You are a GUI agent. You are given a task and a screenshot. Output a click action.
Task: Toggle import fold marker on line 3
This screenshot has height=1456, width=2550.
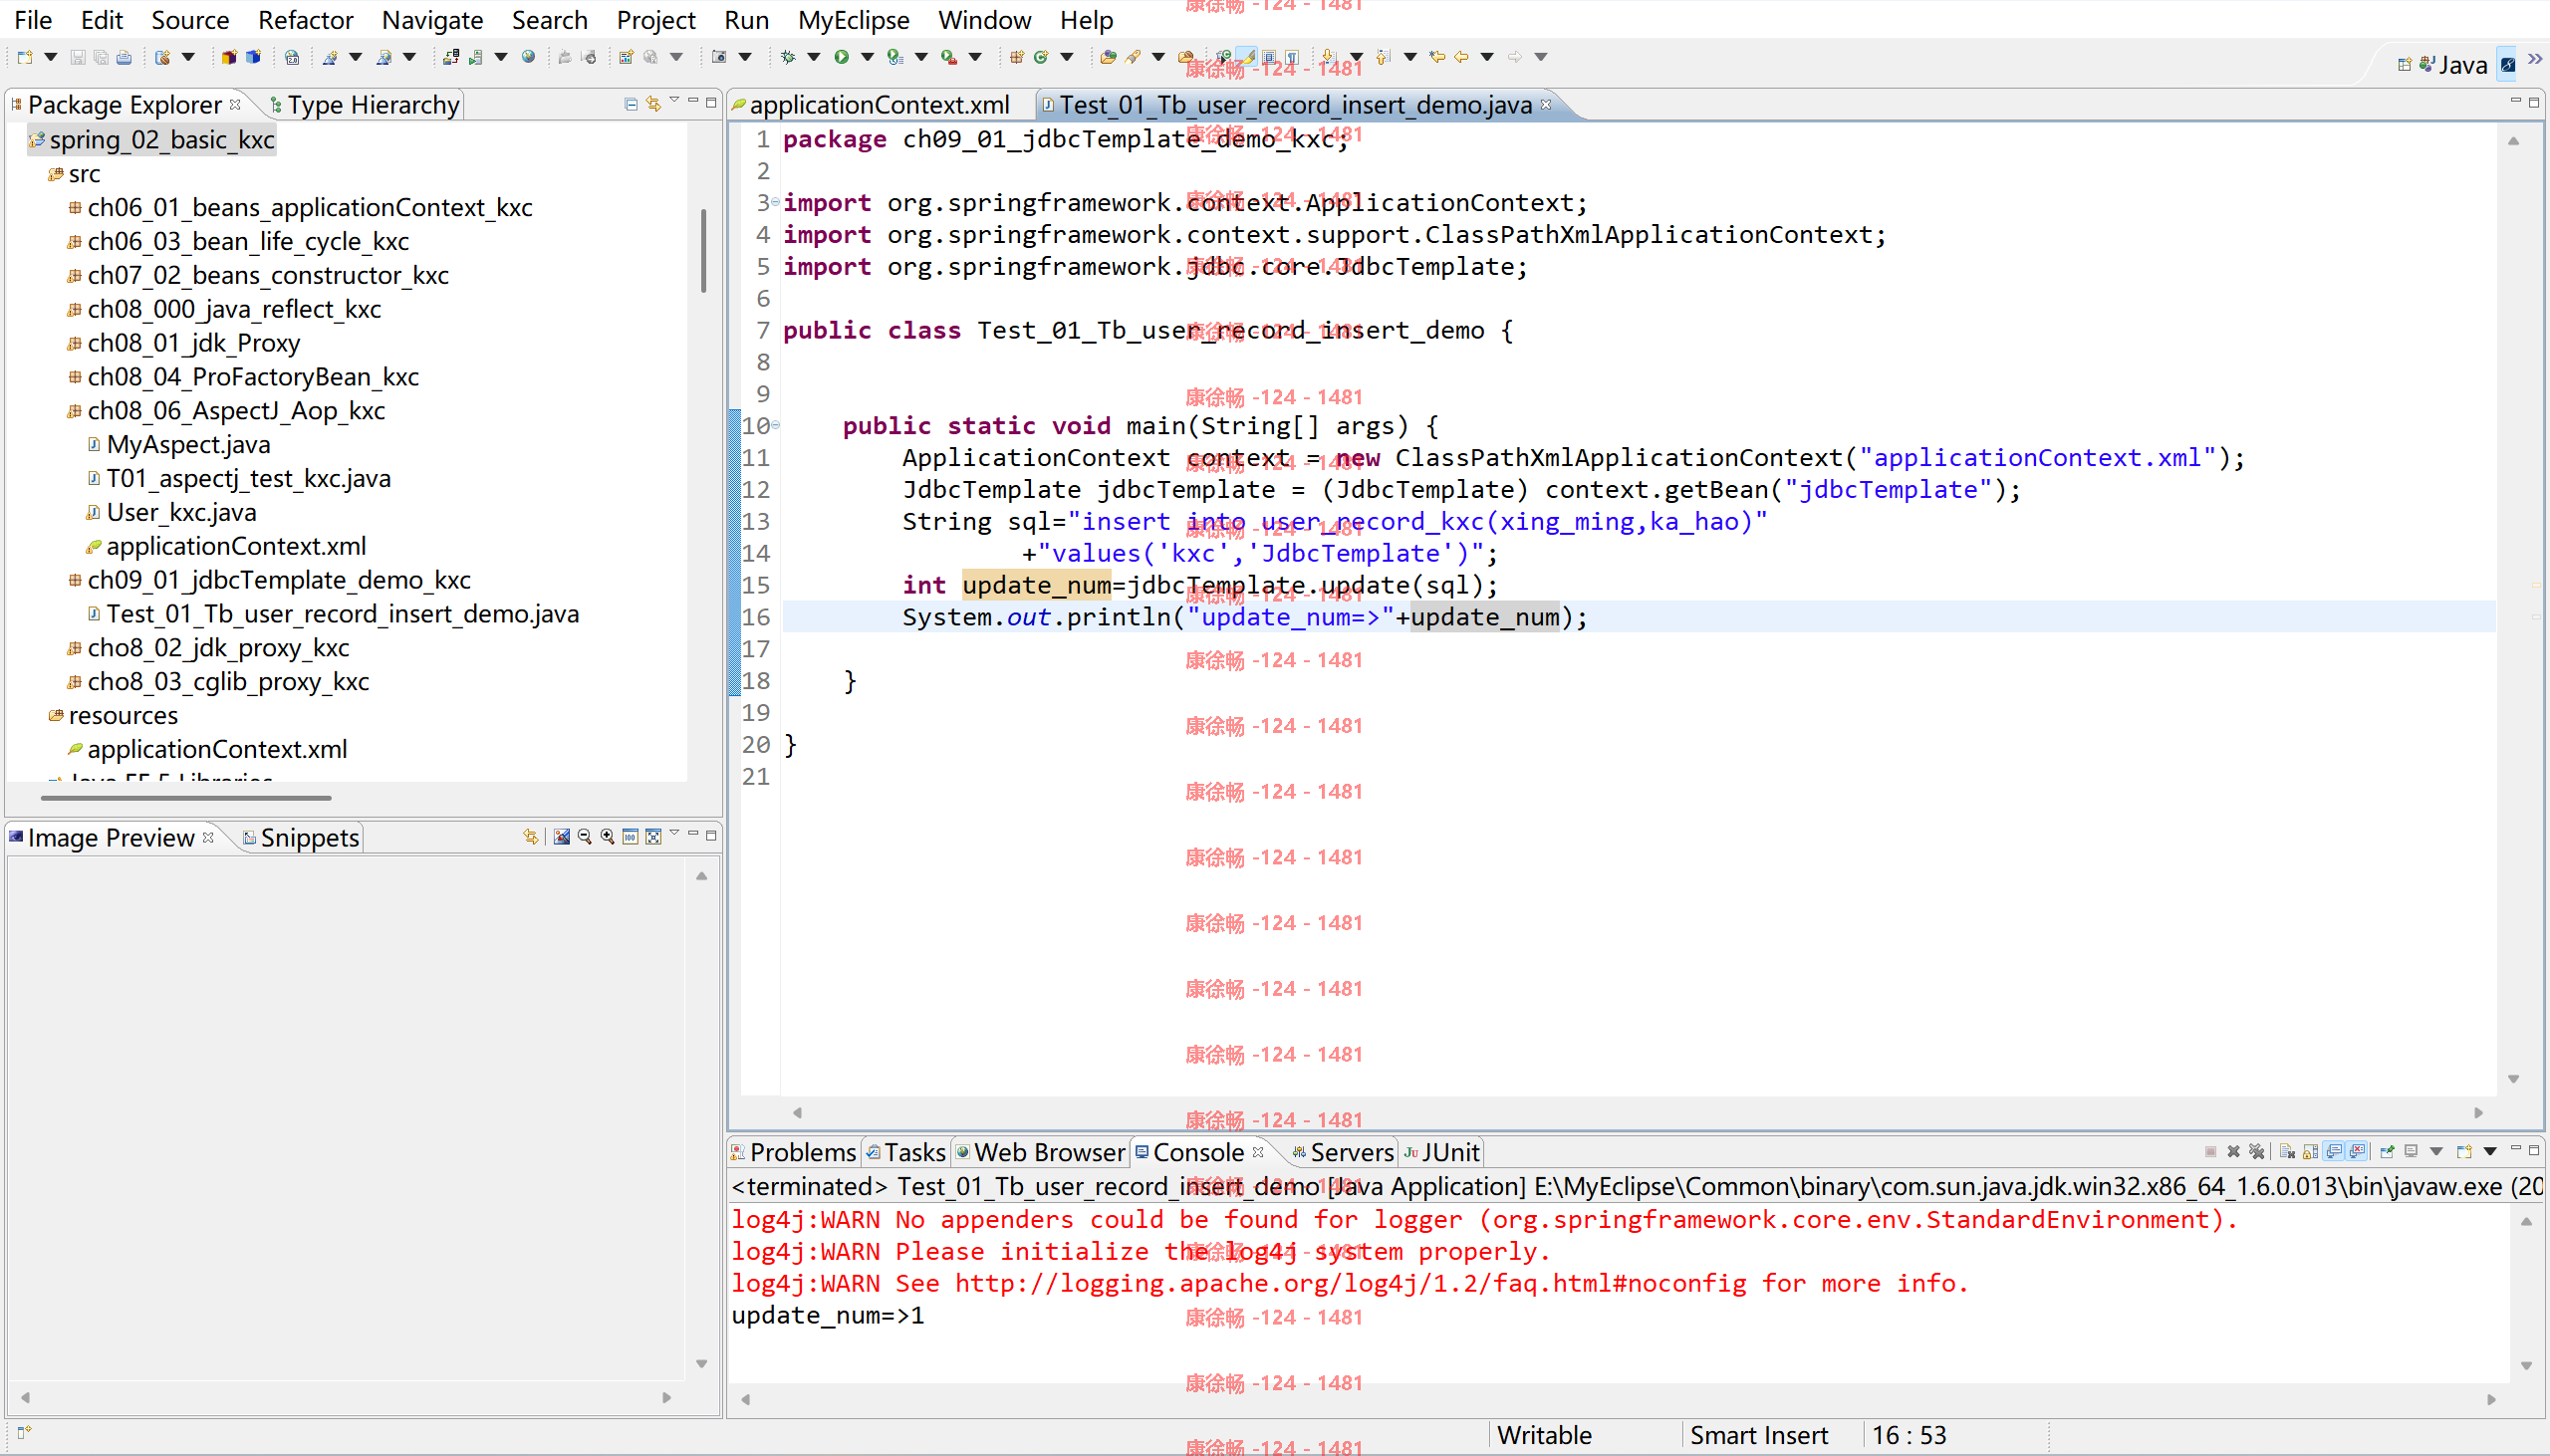tap(775, 202)
